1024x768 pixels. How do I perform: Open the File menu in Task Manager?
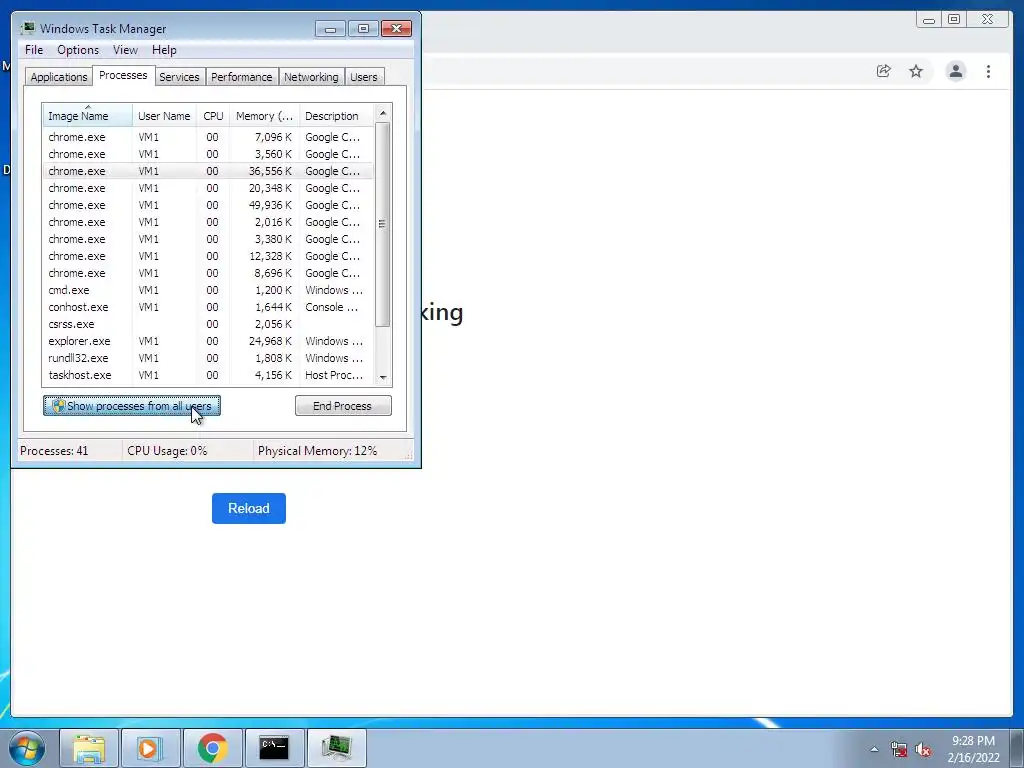pos(34,50)
